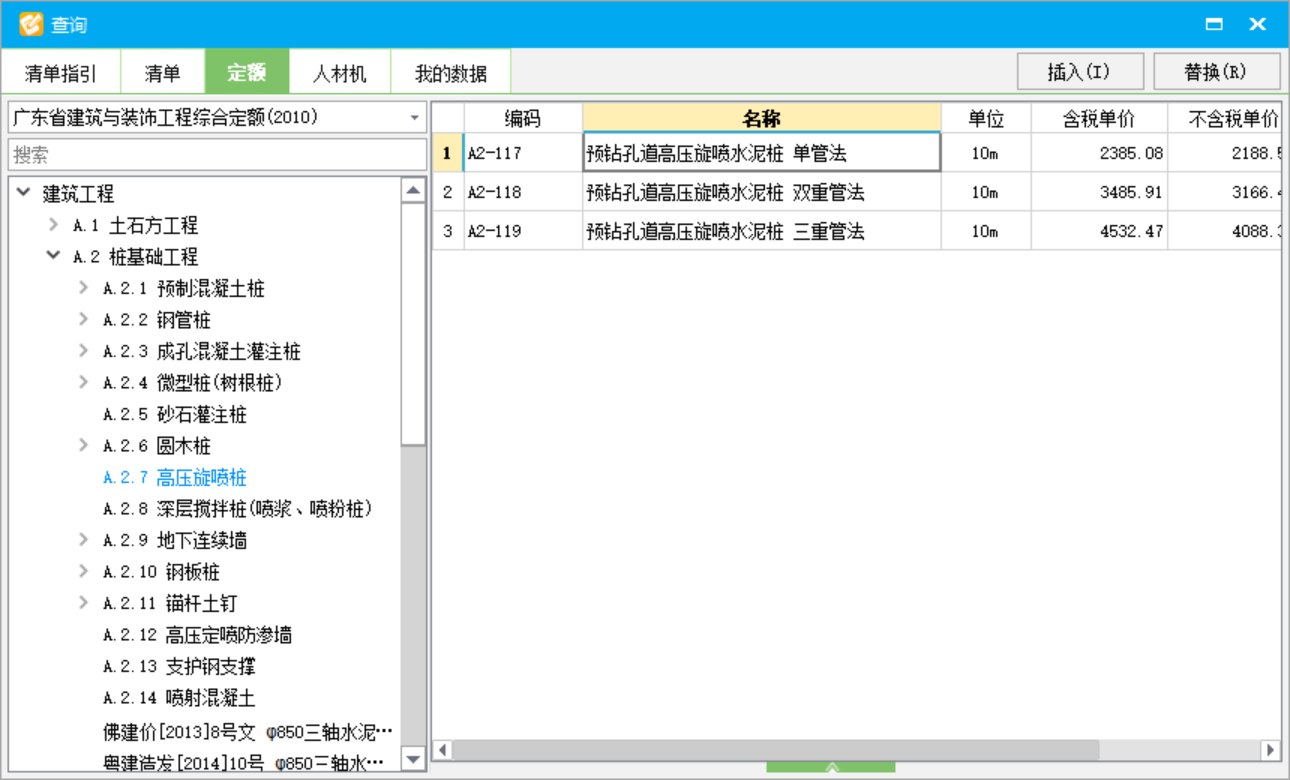Image resolution: width=1290 pixels, height=780 pixels.
Task: Click the 单位 column header
Action: [x=986, y=118]
